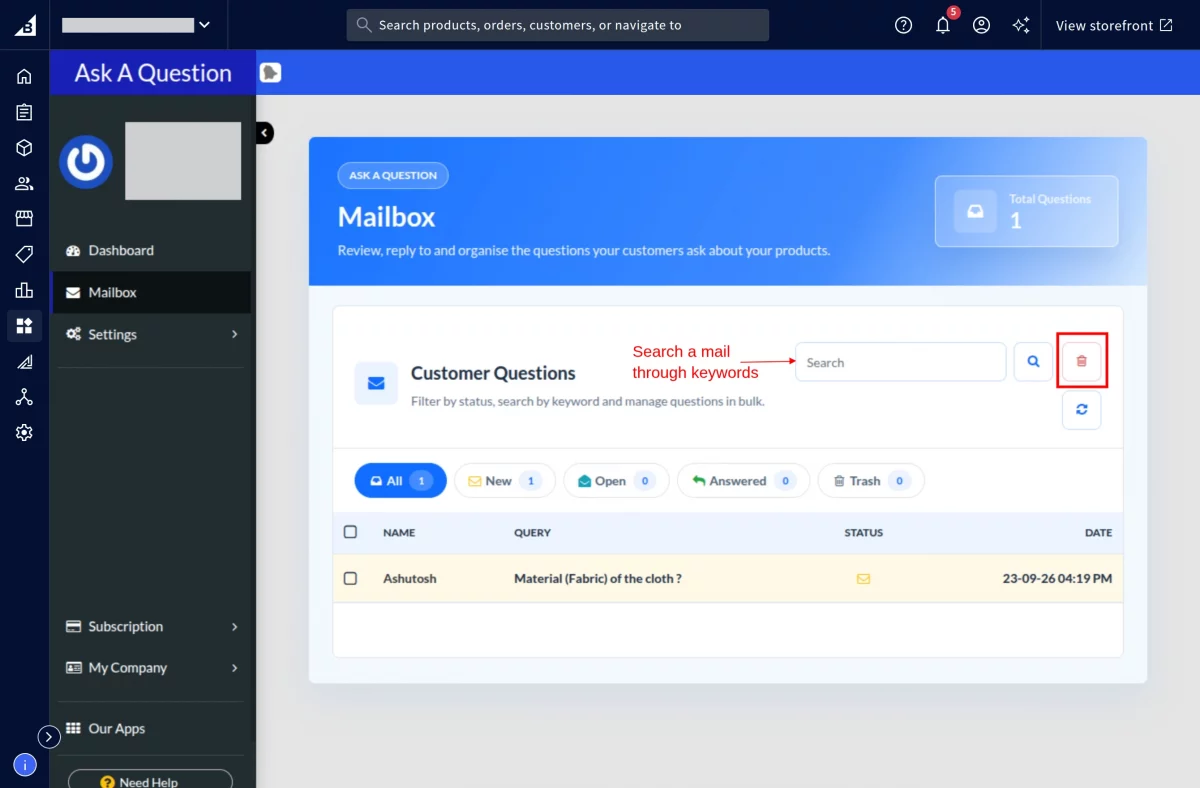Open Products box icon in left rail
The height and width of the screenshot is (788, 1200).
coord(24,148)
